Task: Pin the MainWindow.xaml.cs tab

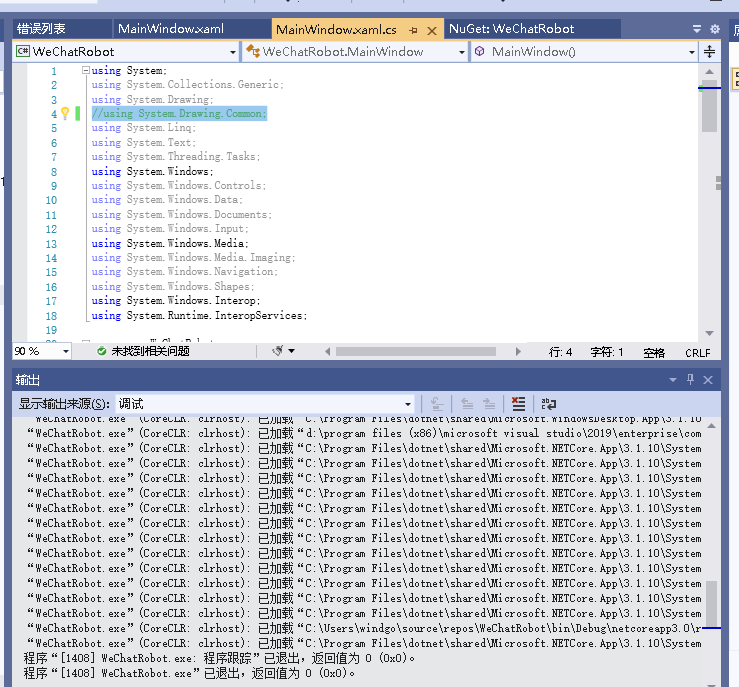Action: click(414, 31)
